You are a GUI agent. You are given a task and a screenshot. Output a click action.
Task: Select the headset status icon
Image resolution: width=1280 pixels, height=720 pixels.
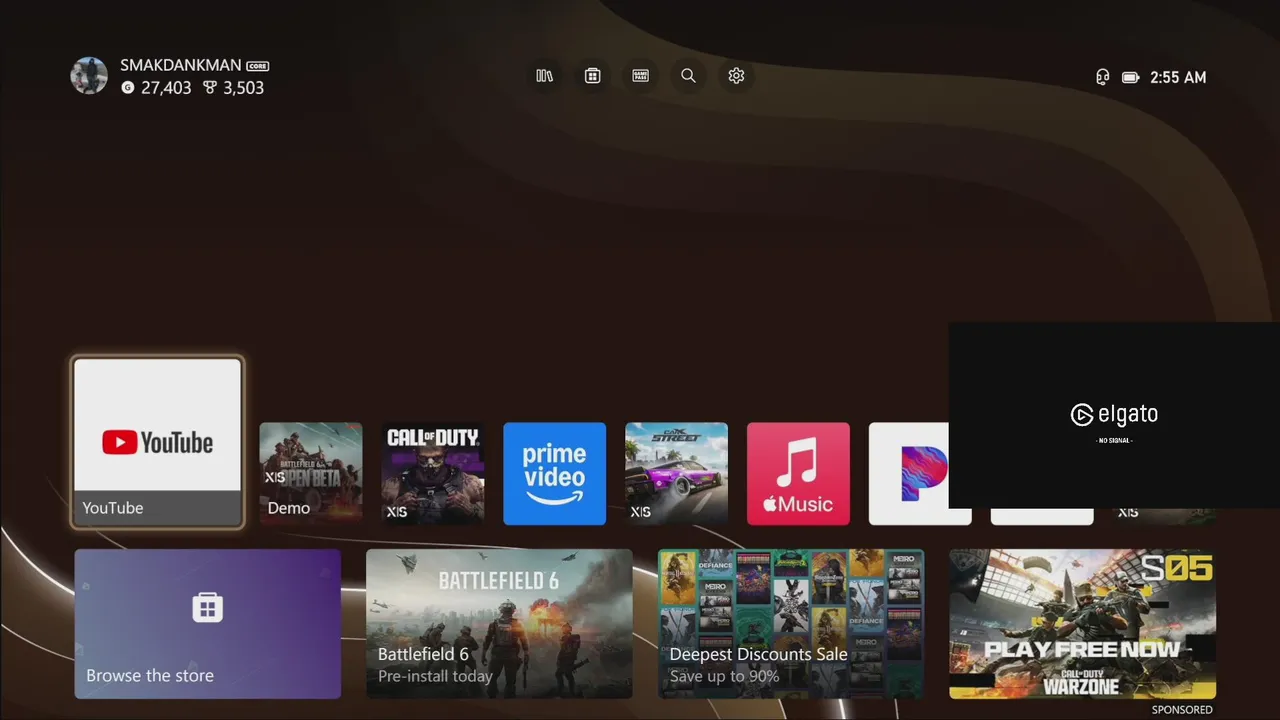point(1102,77)
